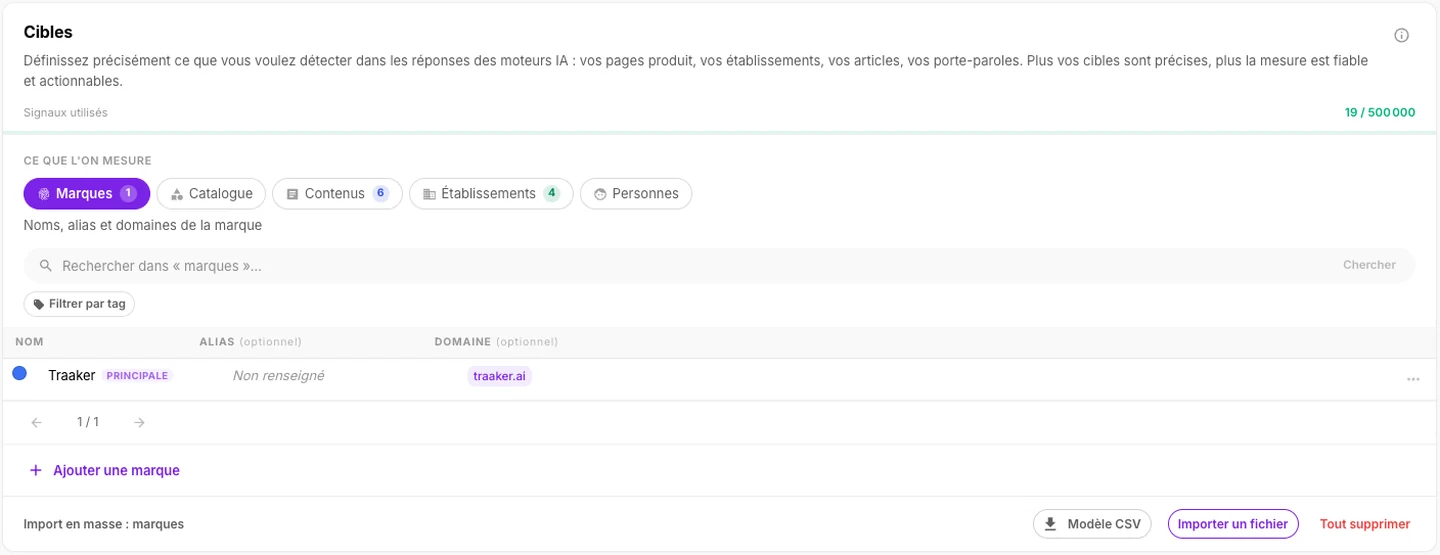This screenshot has height=555, width=1440.
Task: Click the Chercher search button
Action: pyautogui.click(x=1369, y=265)
